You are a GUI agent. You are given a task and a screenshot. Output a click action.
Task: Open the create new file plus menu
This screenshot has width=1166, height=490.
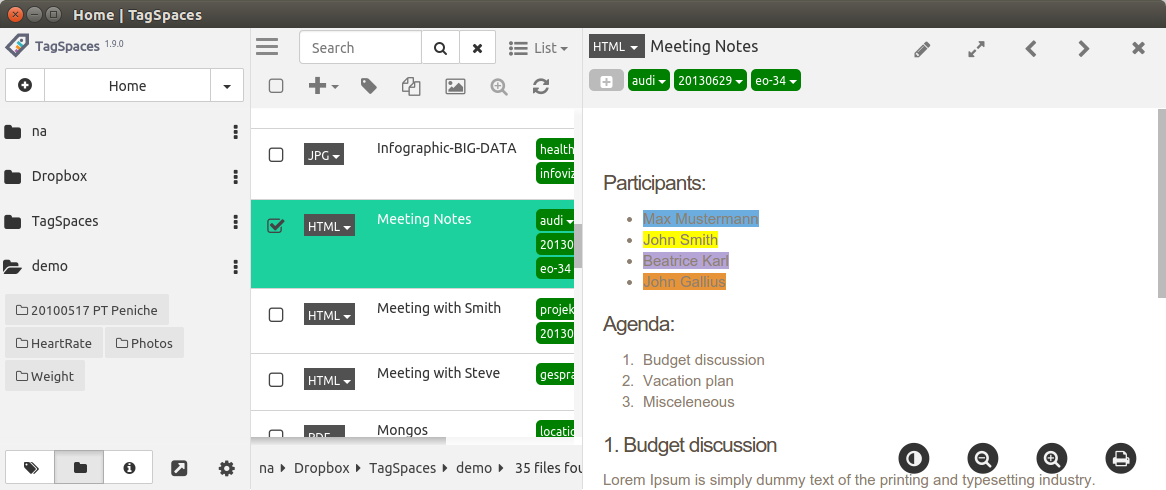pos(323,86)
